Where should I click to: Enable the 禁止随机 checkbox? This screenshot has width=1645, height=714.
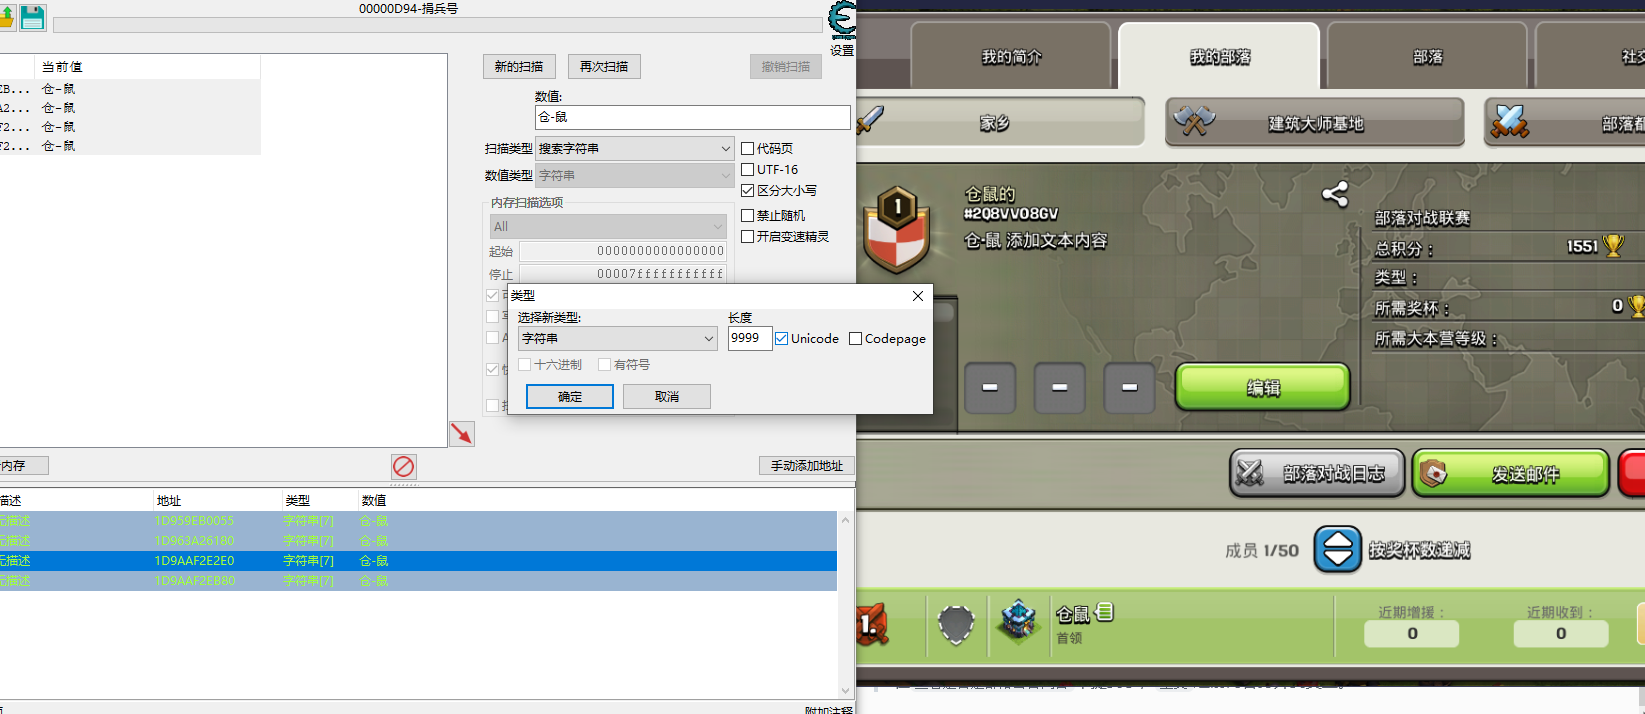click(x=747, y=215)
